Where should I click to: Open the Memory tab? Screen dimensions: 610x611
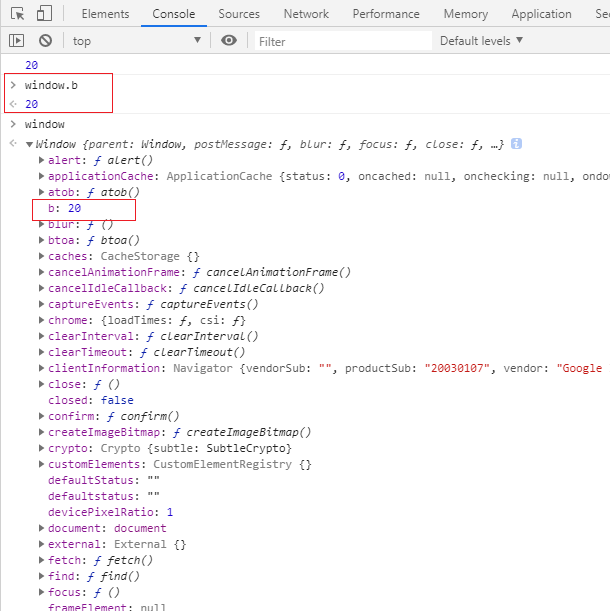(465, 14)
